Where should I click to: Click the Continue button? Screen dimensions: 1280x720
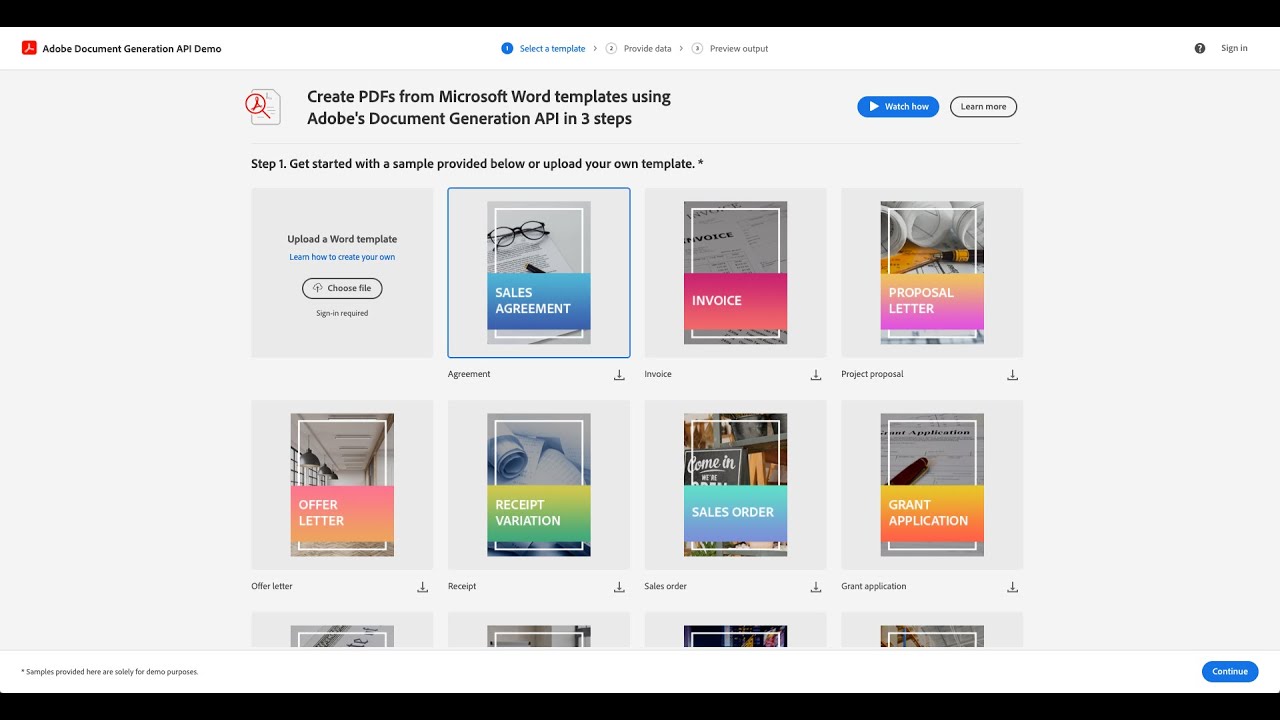[x=1230, y=672]
